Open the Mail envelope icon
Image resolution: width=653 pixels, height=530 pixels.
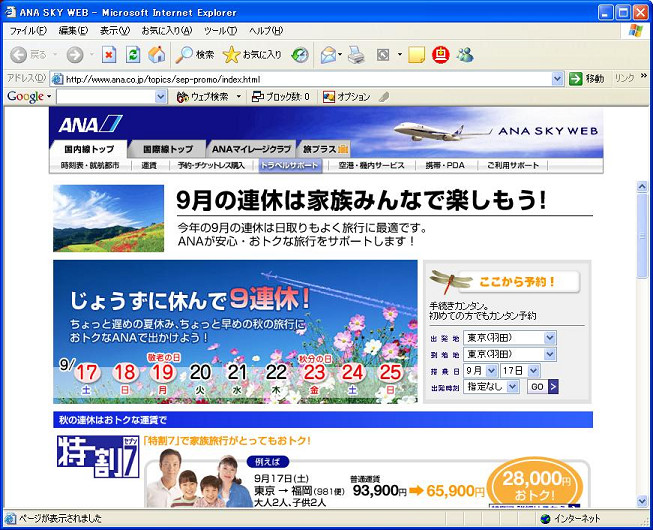click(x=328, y=55)
